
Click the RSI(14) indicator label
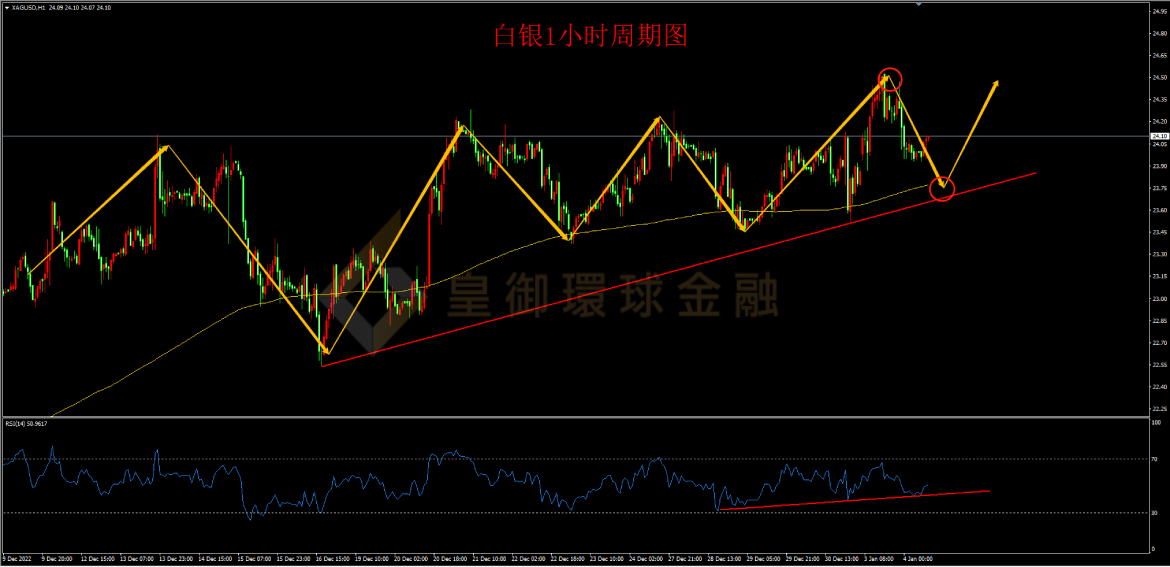click(27, 424)
